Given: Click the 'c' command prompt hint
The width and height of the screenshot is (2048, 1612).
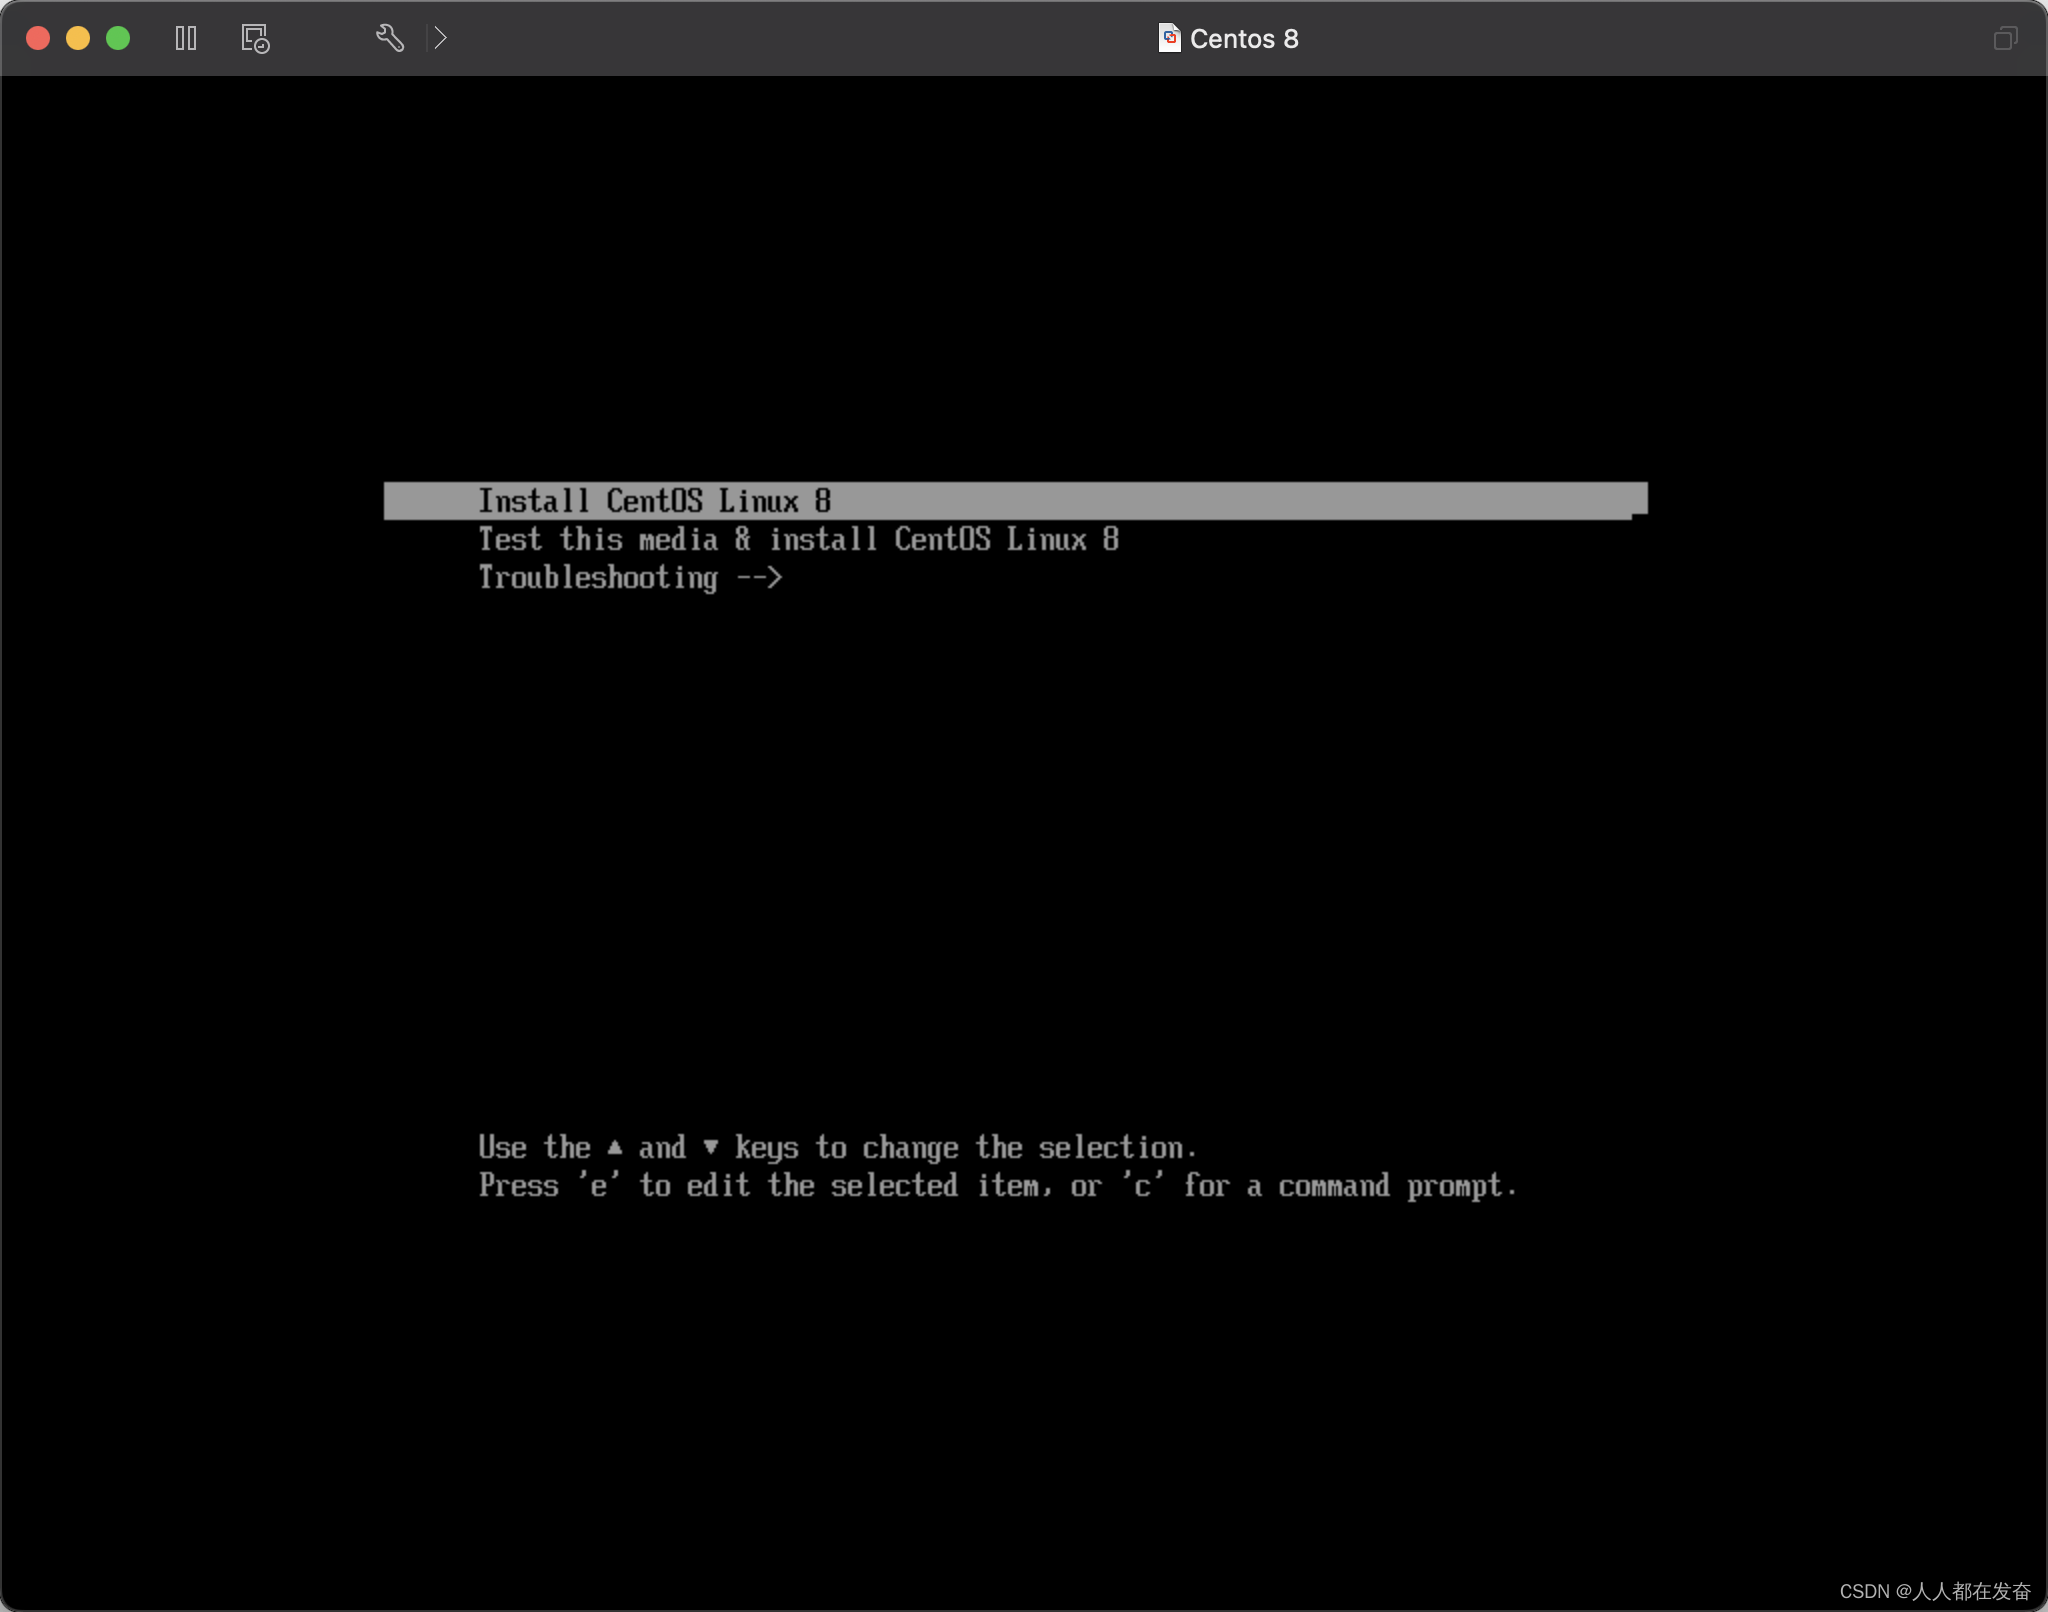Looking at the screenshot, I should click(x=1142, y=1187).
